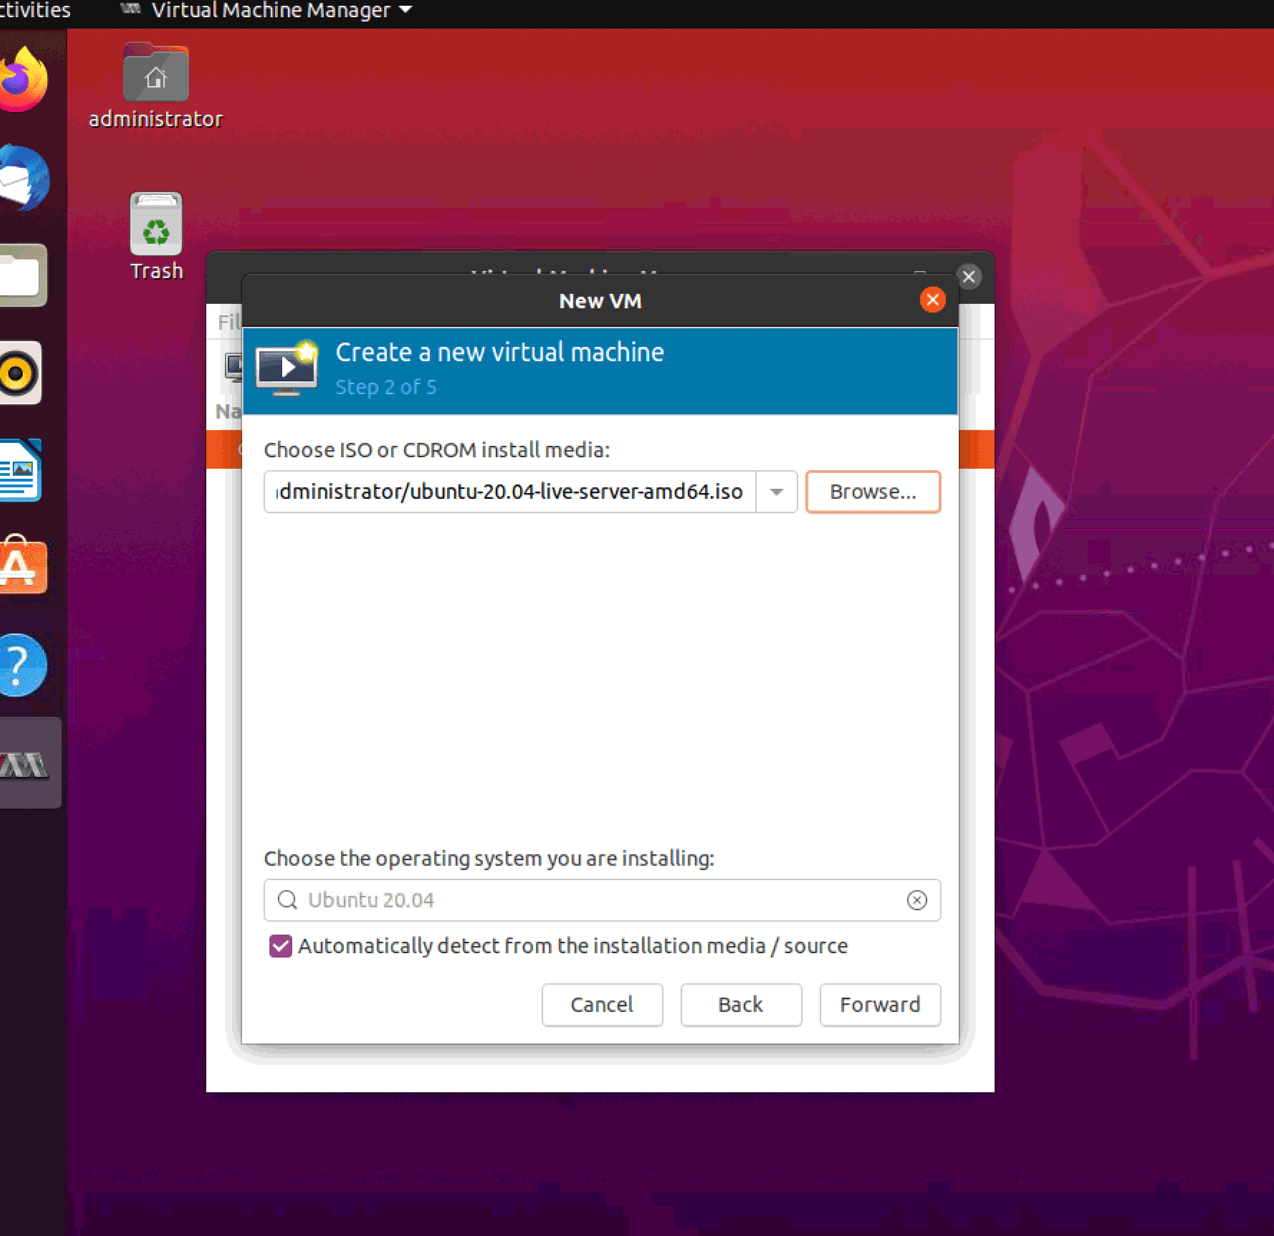Select the Virtual Machine Manager dock icon
The image size is (1274, 1236).
[x=23, y=763]
